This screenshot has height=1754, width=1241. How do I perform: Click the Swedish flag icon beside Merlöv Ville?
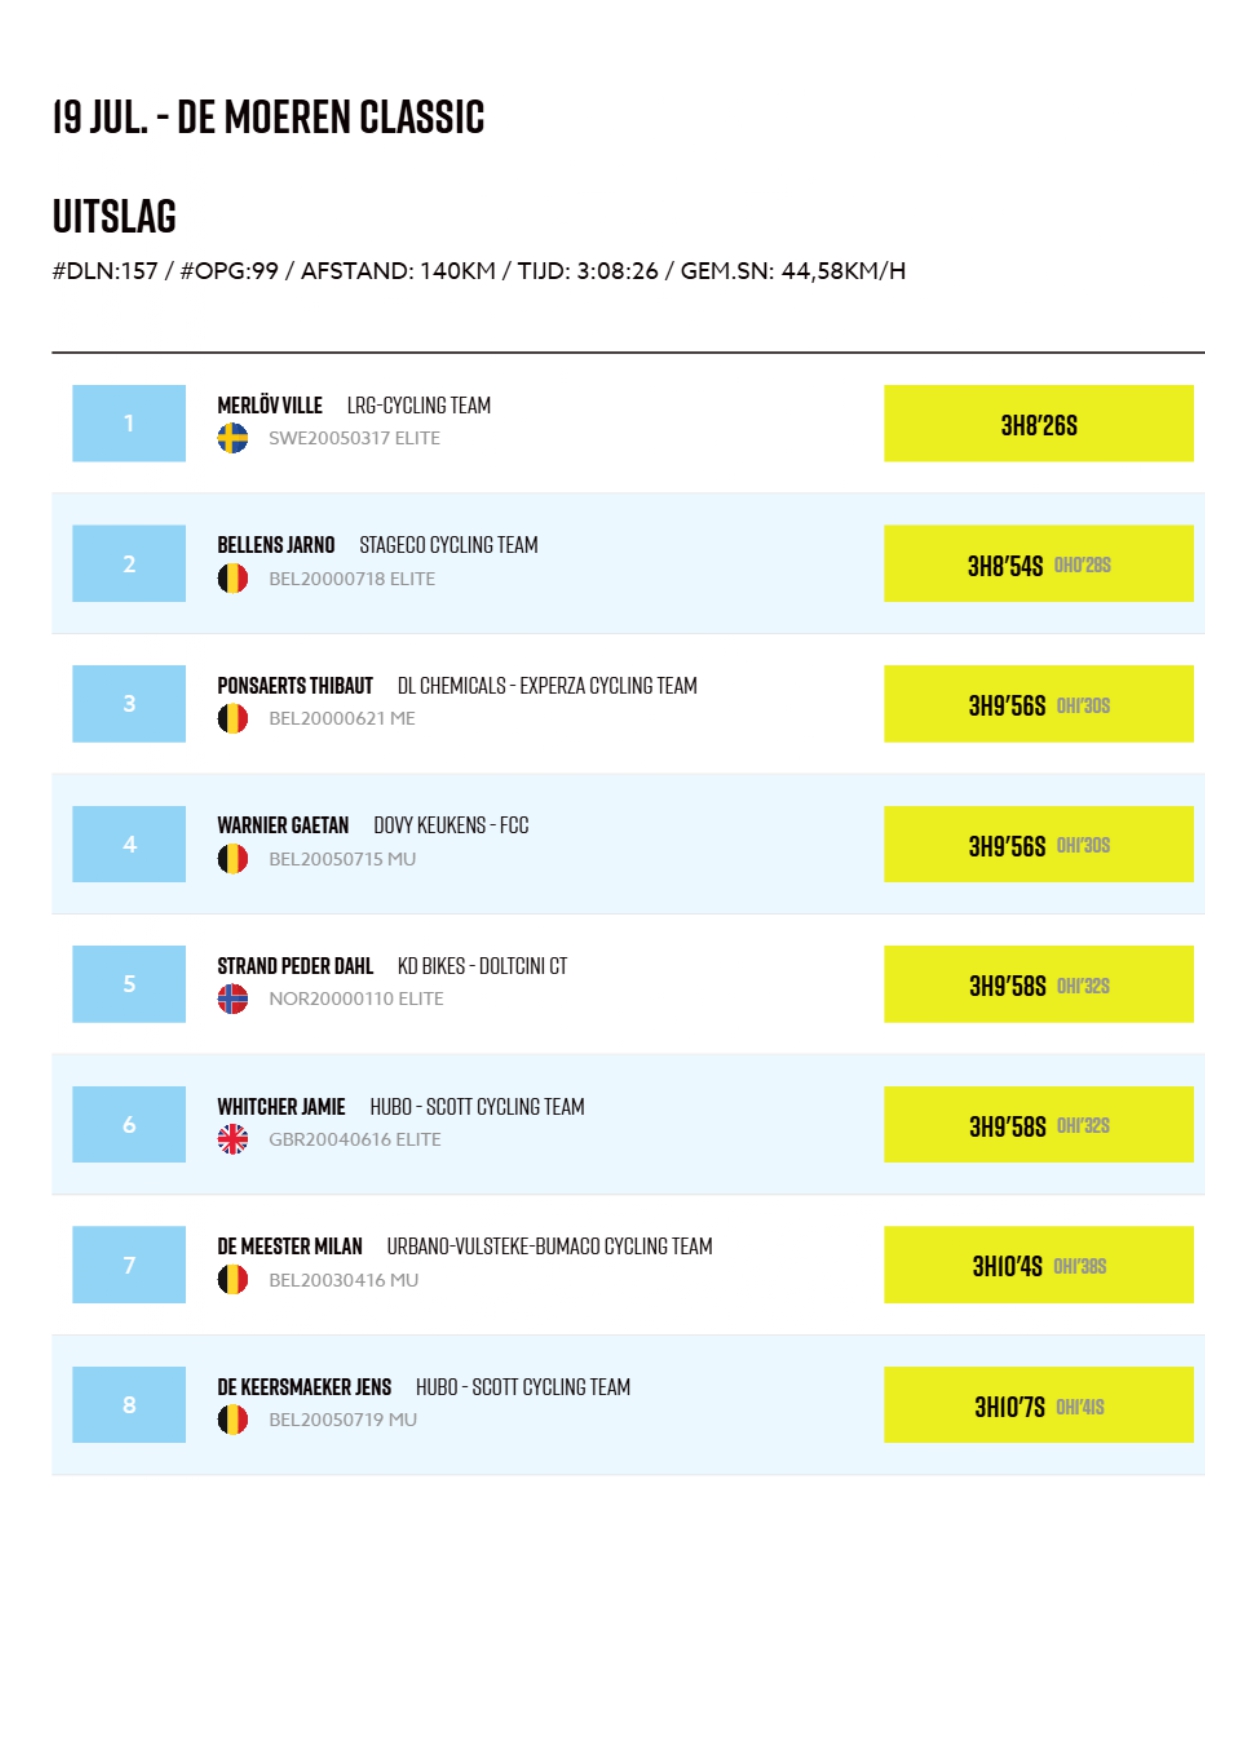coord(233,438)
